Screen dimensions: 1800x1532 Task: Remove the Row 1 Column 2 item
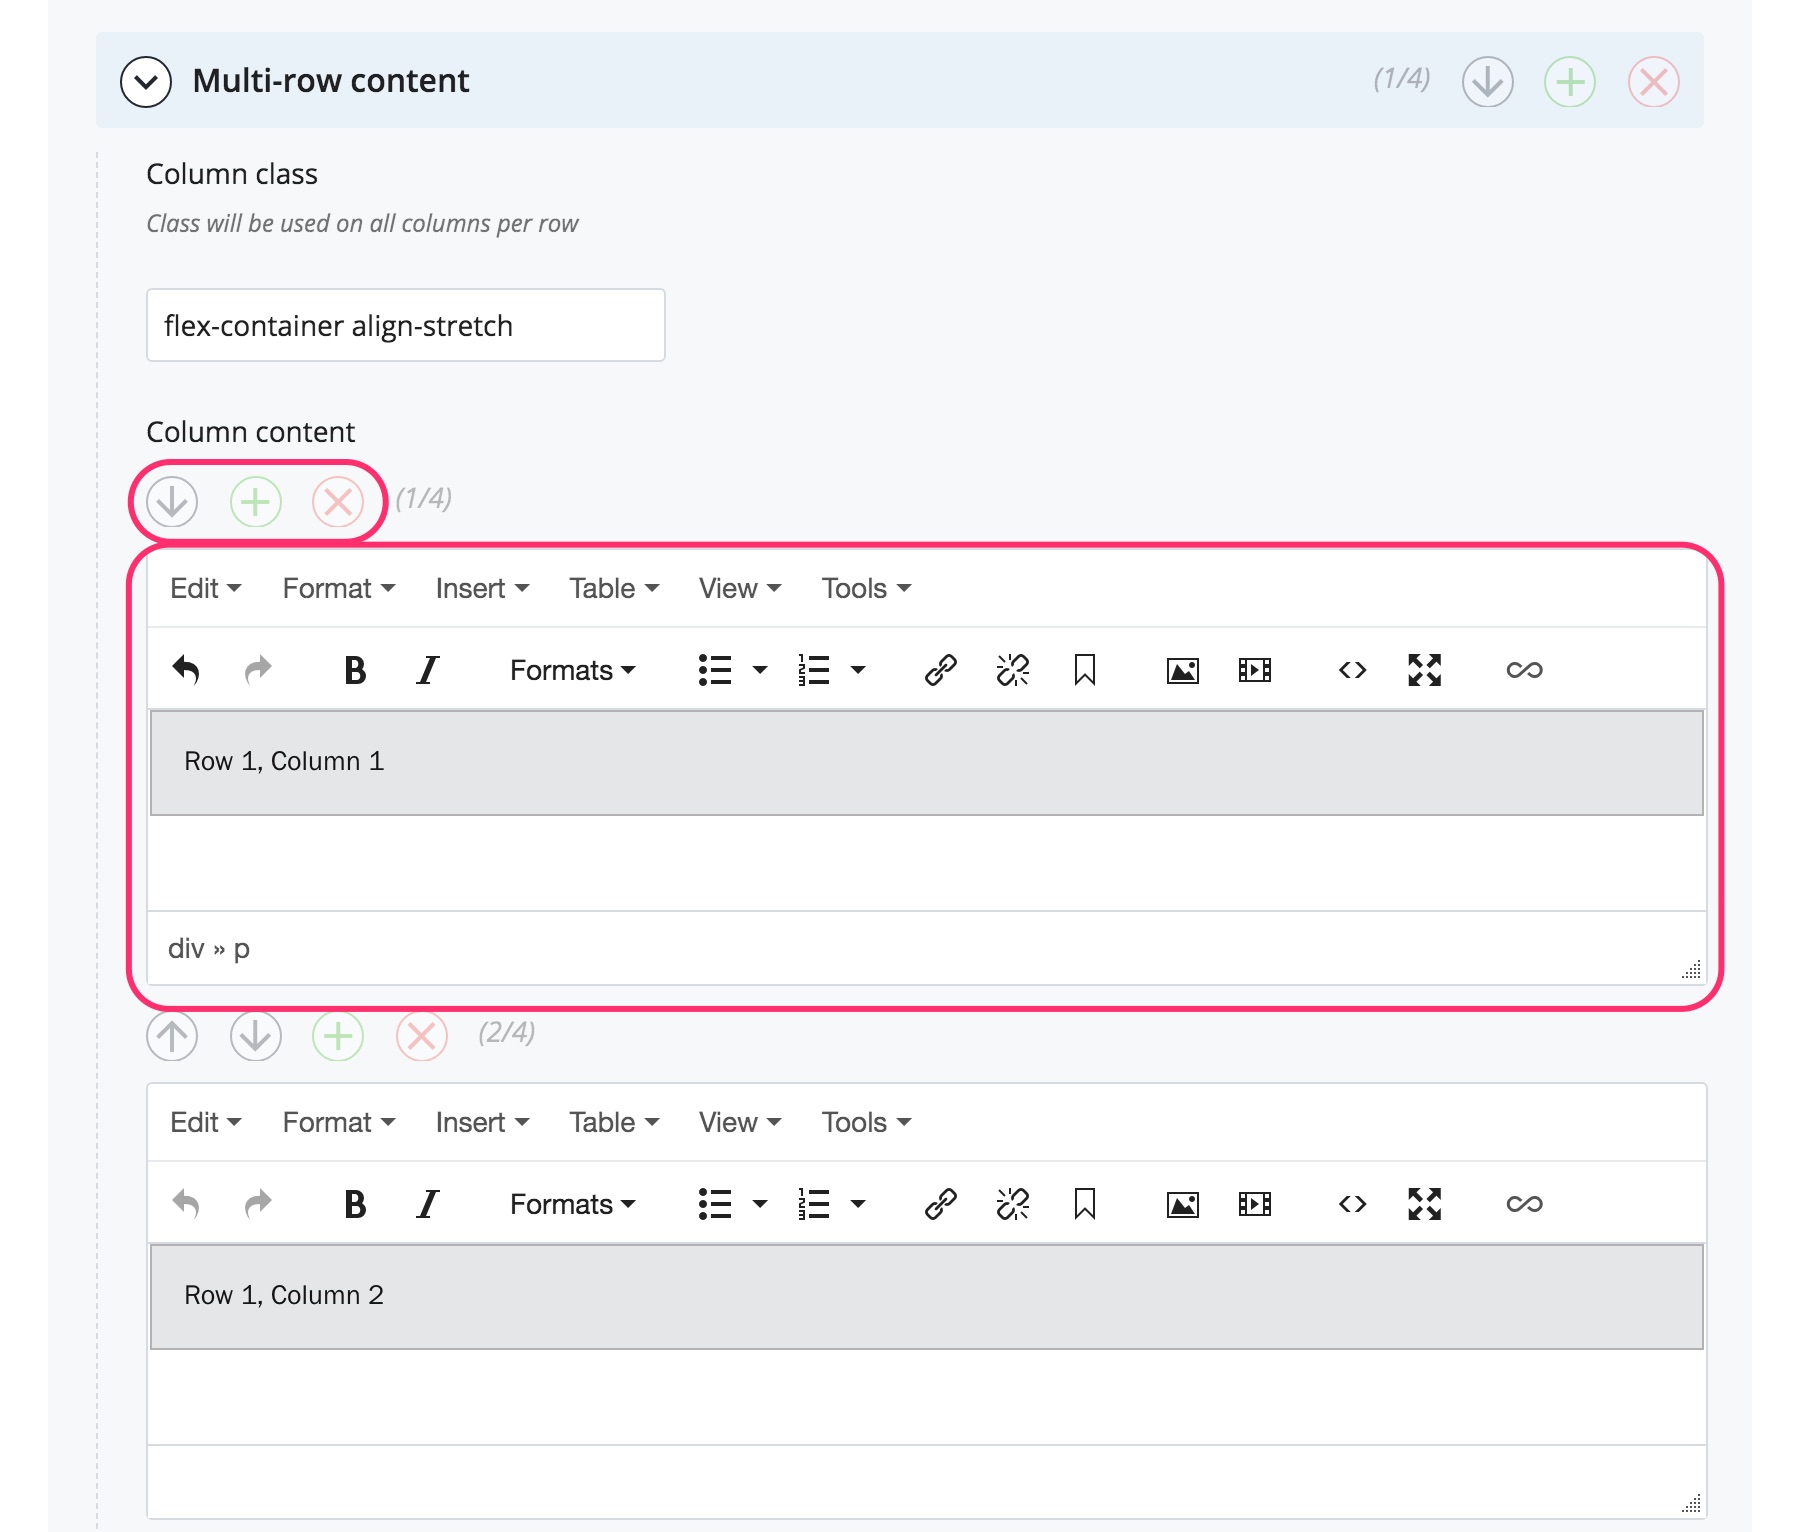(420, 1038)
